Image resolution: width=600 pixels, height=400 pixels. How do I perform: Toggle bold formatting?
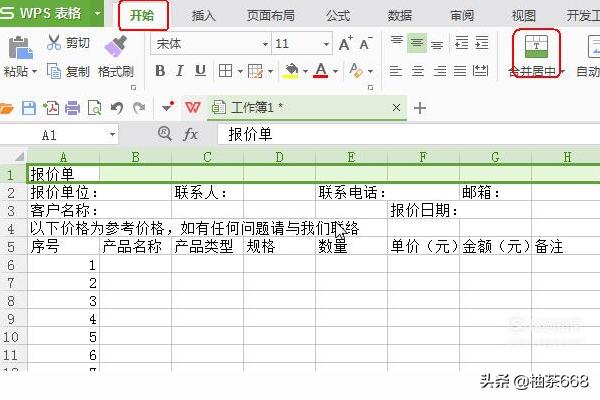[159, 71]
